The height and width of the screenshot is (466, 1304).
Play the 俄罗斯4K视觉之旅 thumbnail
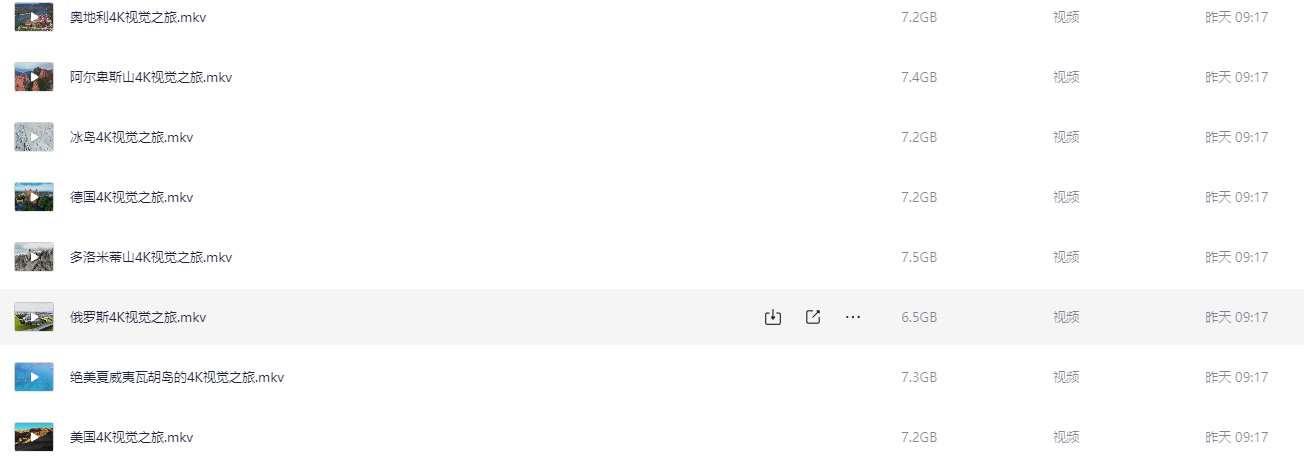34,317
